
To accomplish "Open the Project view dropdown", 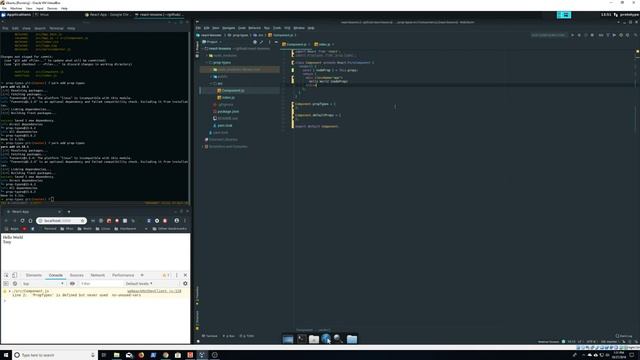I will point(212,42).
